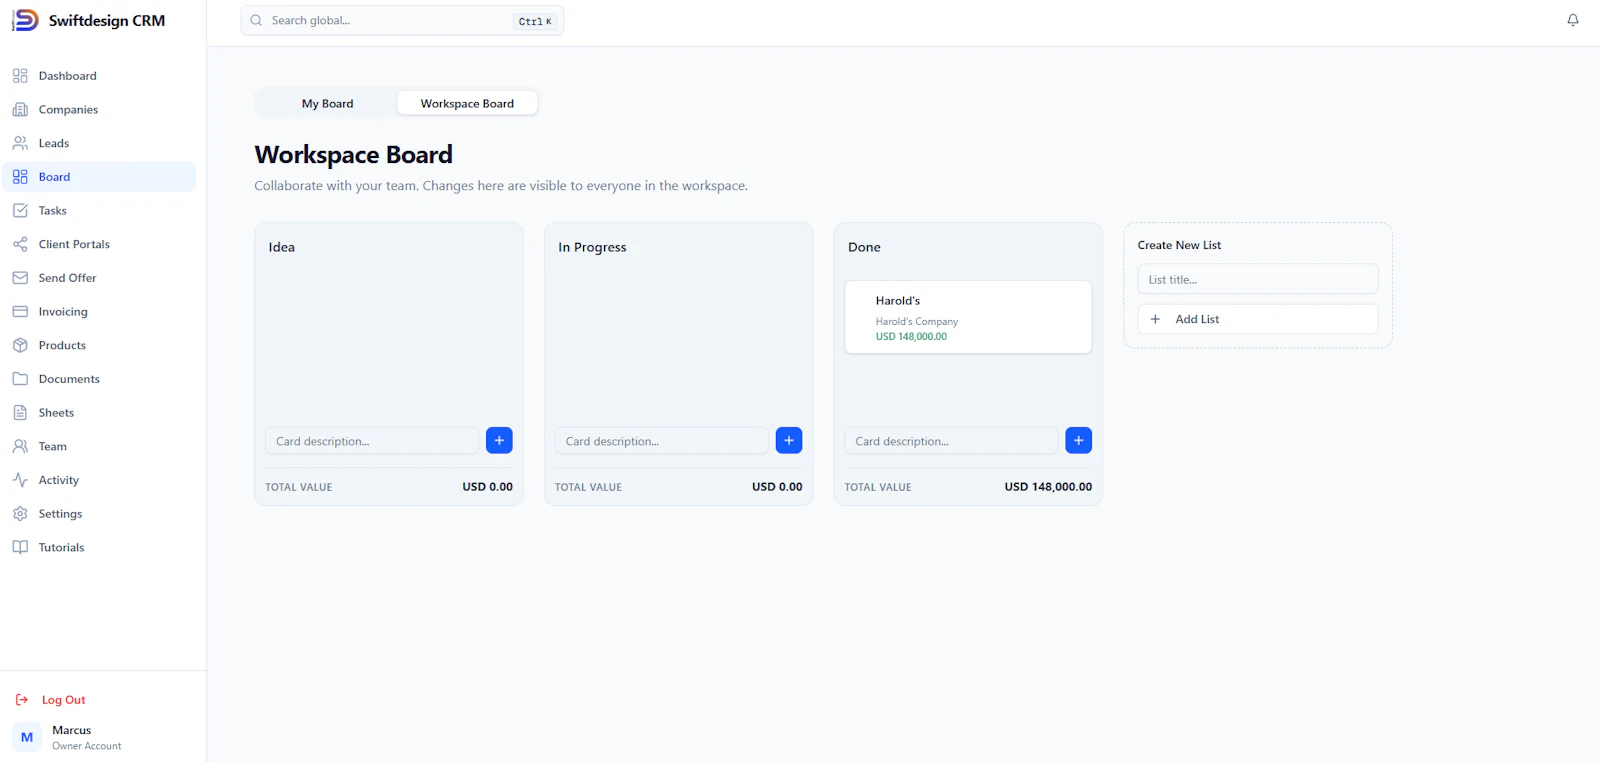Focus the List title input
This screenshot has height=762, width=1600.
[1257, 279]
